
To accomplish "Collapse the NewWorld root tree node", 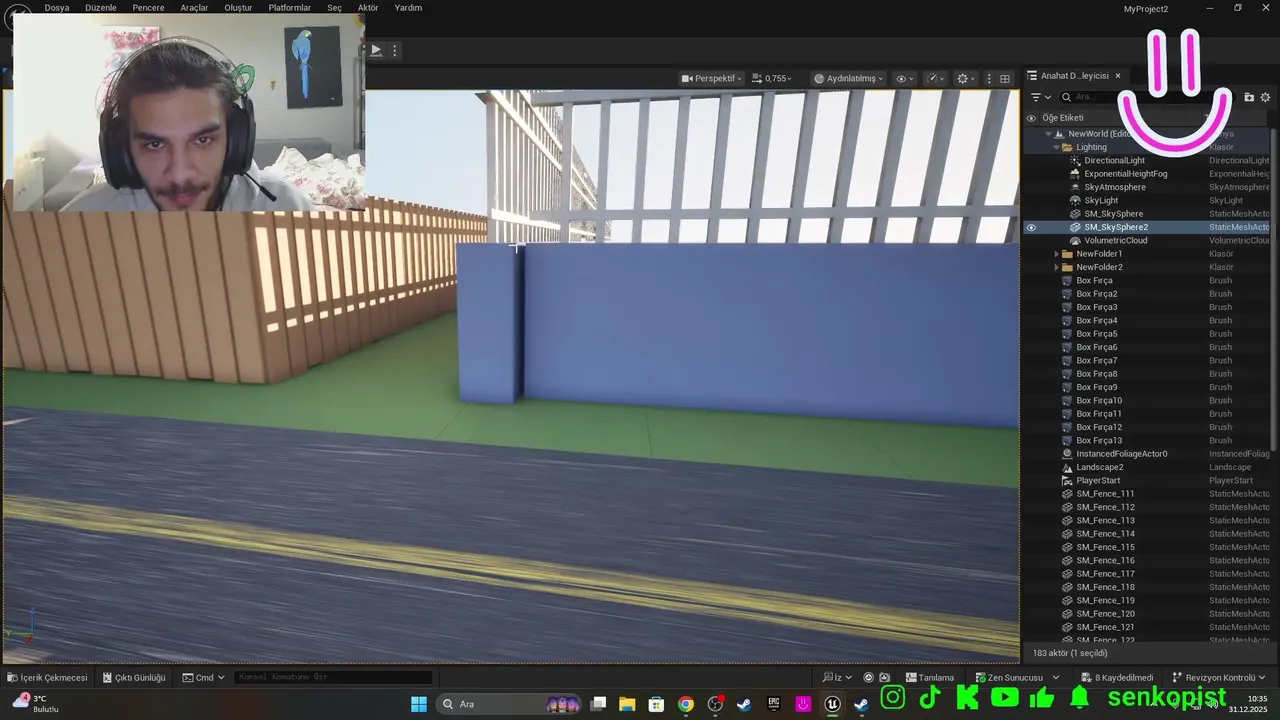I will click(x=1048, y=134).
